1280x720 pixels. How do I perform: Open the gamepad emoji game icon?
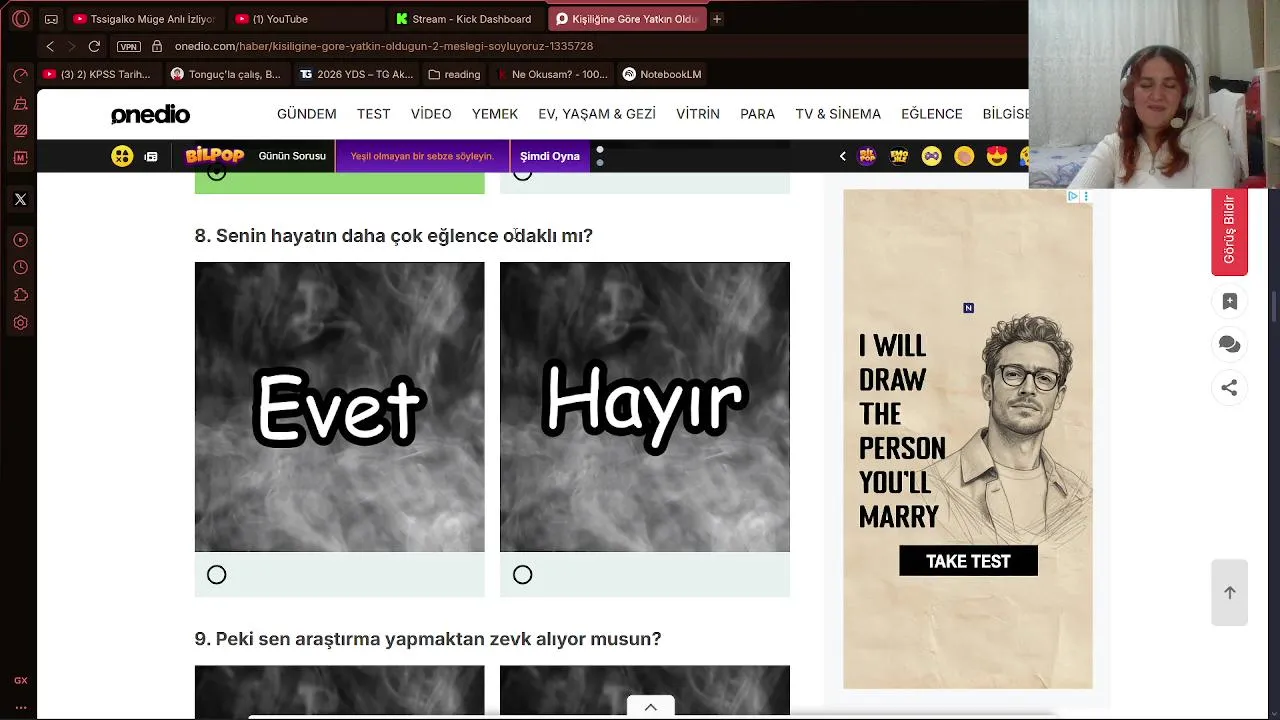pyautogui.click(x=931, y=156)
